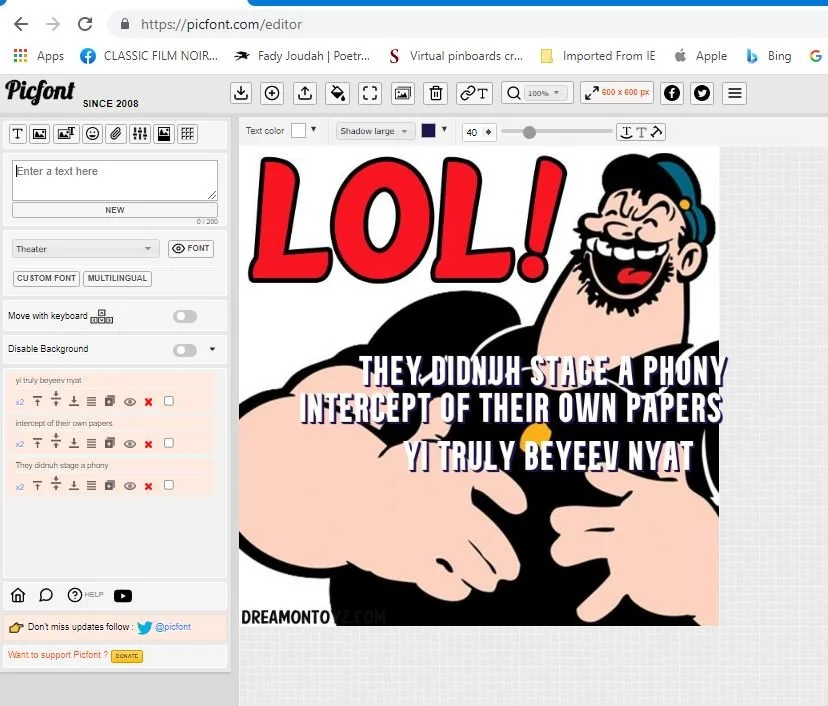Toggle Move with keyboard switch
The image size is (828, 706).
point(185,316)
